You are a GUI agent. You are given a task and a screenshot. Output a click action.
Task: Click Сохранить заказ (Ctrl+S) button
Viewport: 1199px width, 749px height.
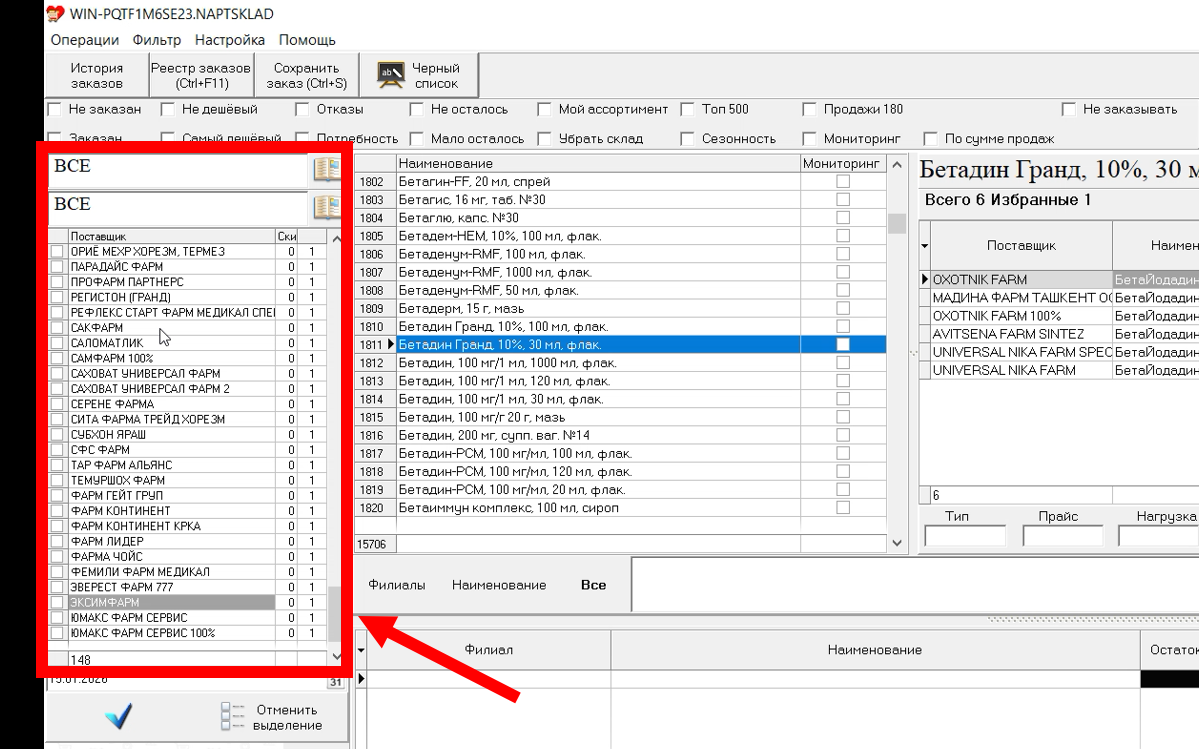tap(306, 75)
